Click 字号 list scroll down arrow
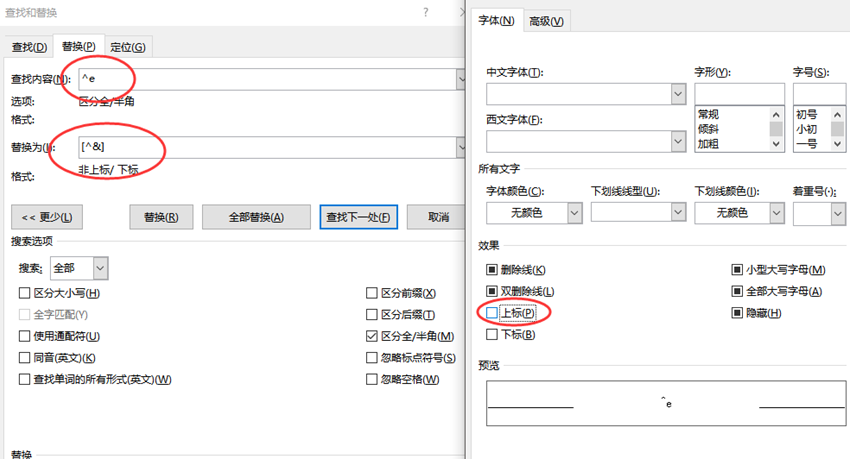850x459 pixels. pos(838,144)
